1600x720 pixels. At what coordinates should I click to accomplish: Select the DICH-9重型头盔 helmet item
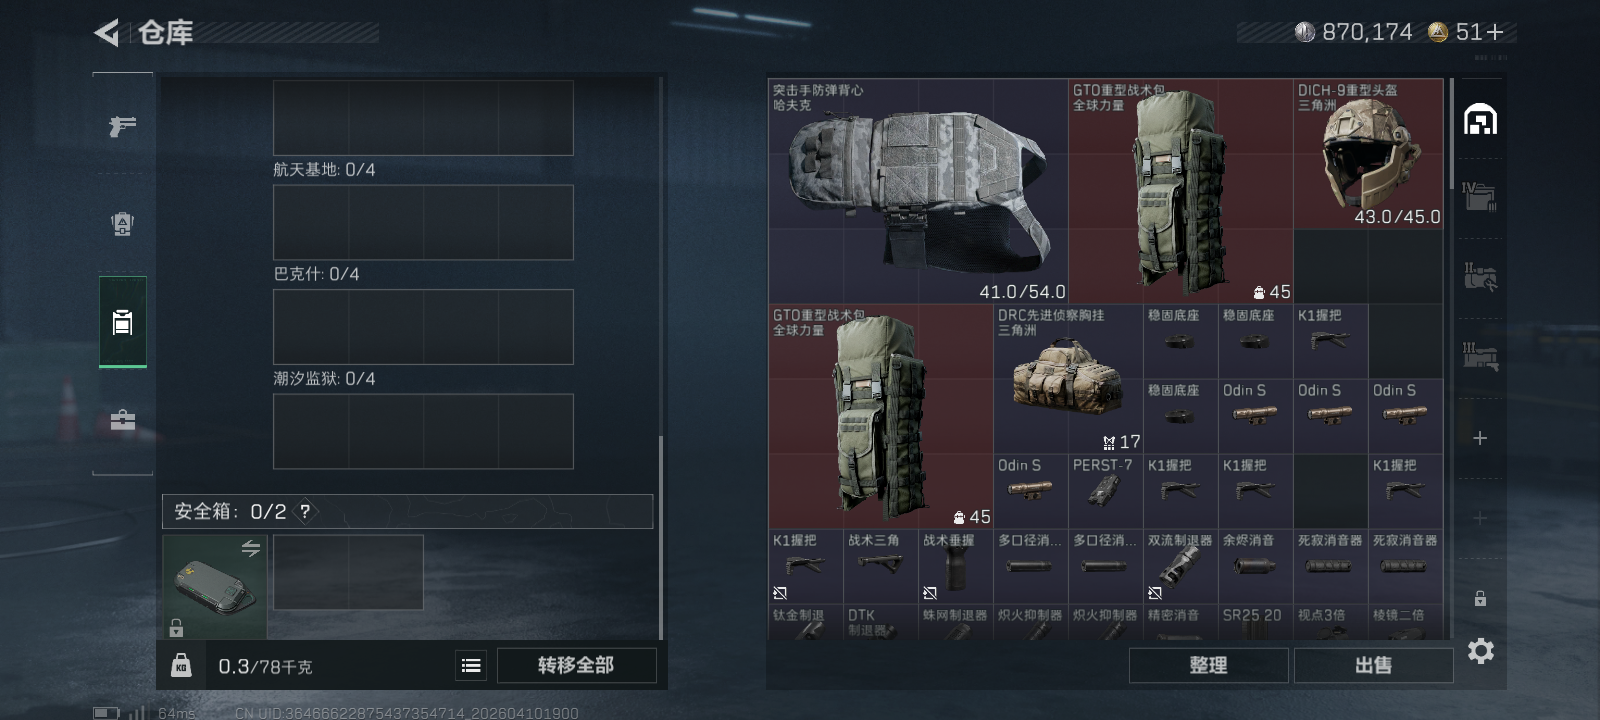(x=1368, y=154)
